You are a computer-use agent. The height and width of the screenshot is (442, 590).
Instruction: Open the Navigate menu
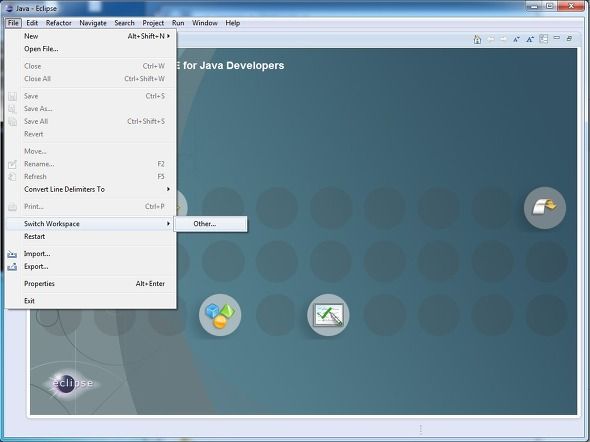pyautogui.click(x=93, y=23)
